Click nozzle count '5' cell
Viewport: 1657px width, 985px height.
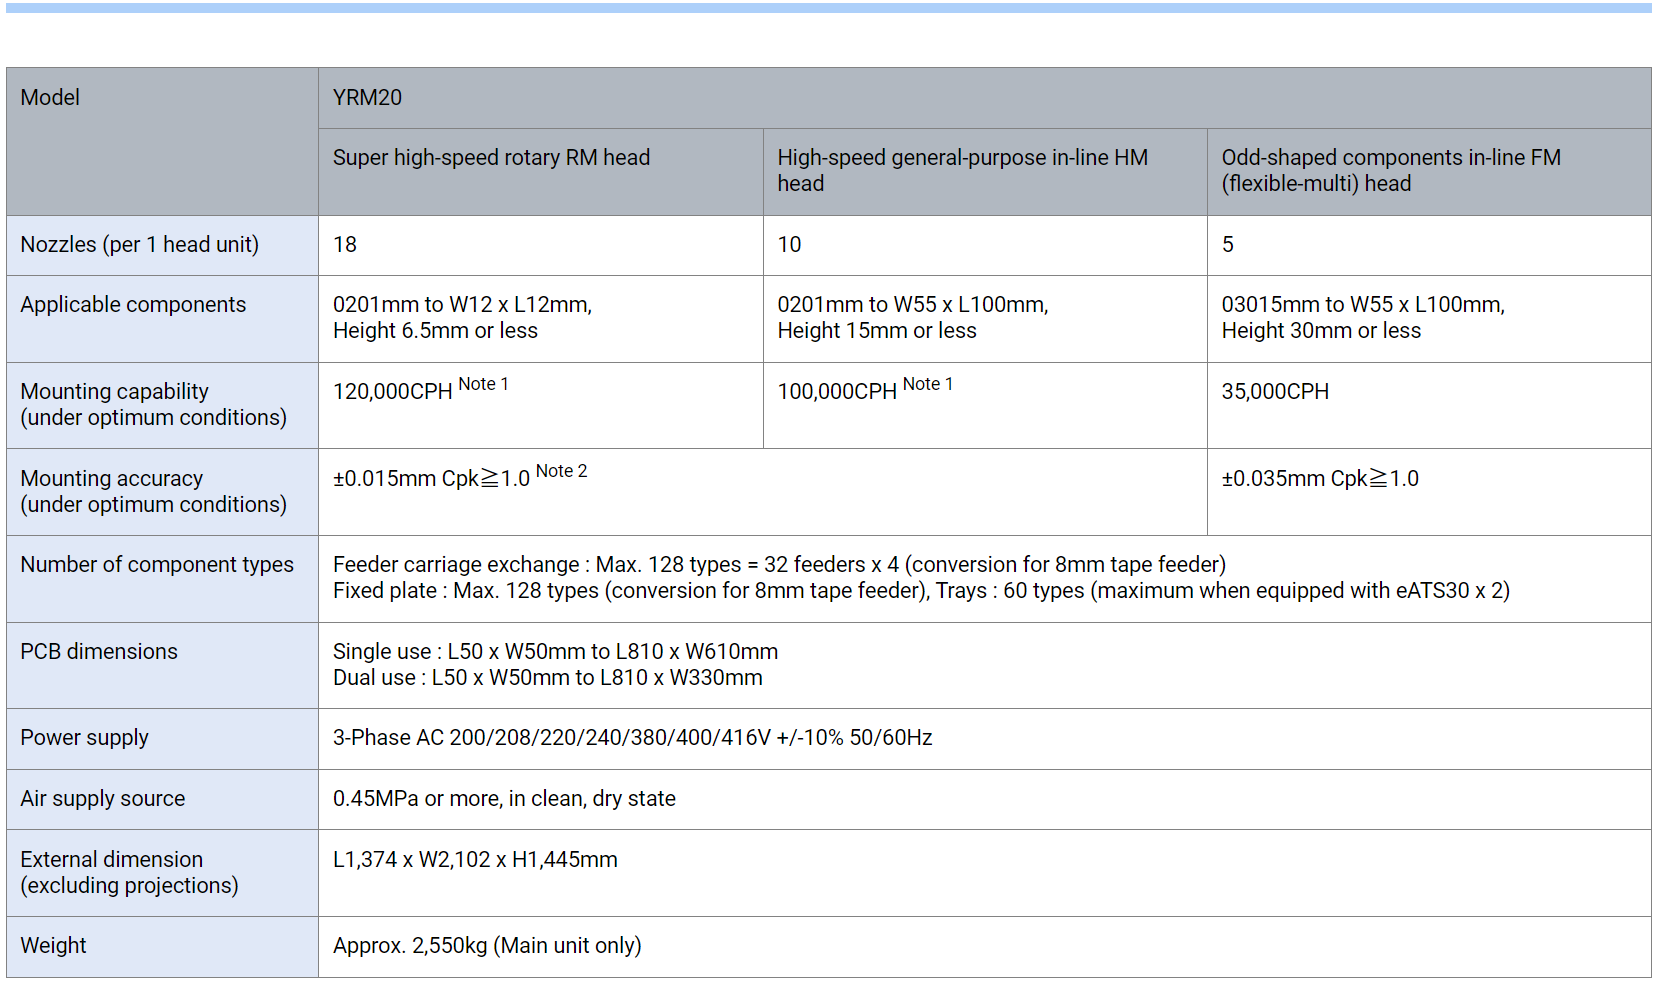coord(1429,245)
